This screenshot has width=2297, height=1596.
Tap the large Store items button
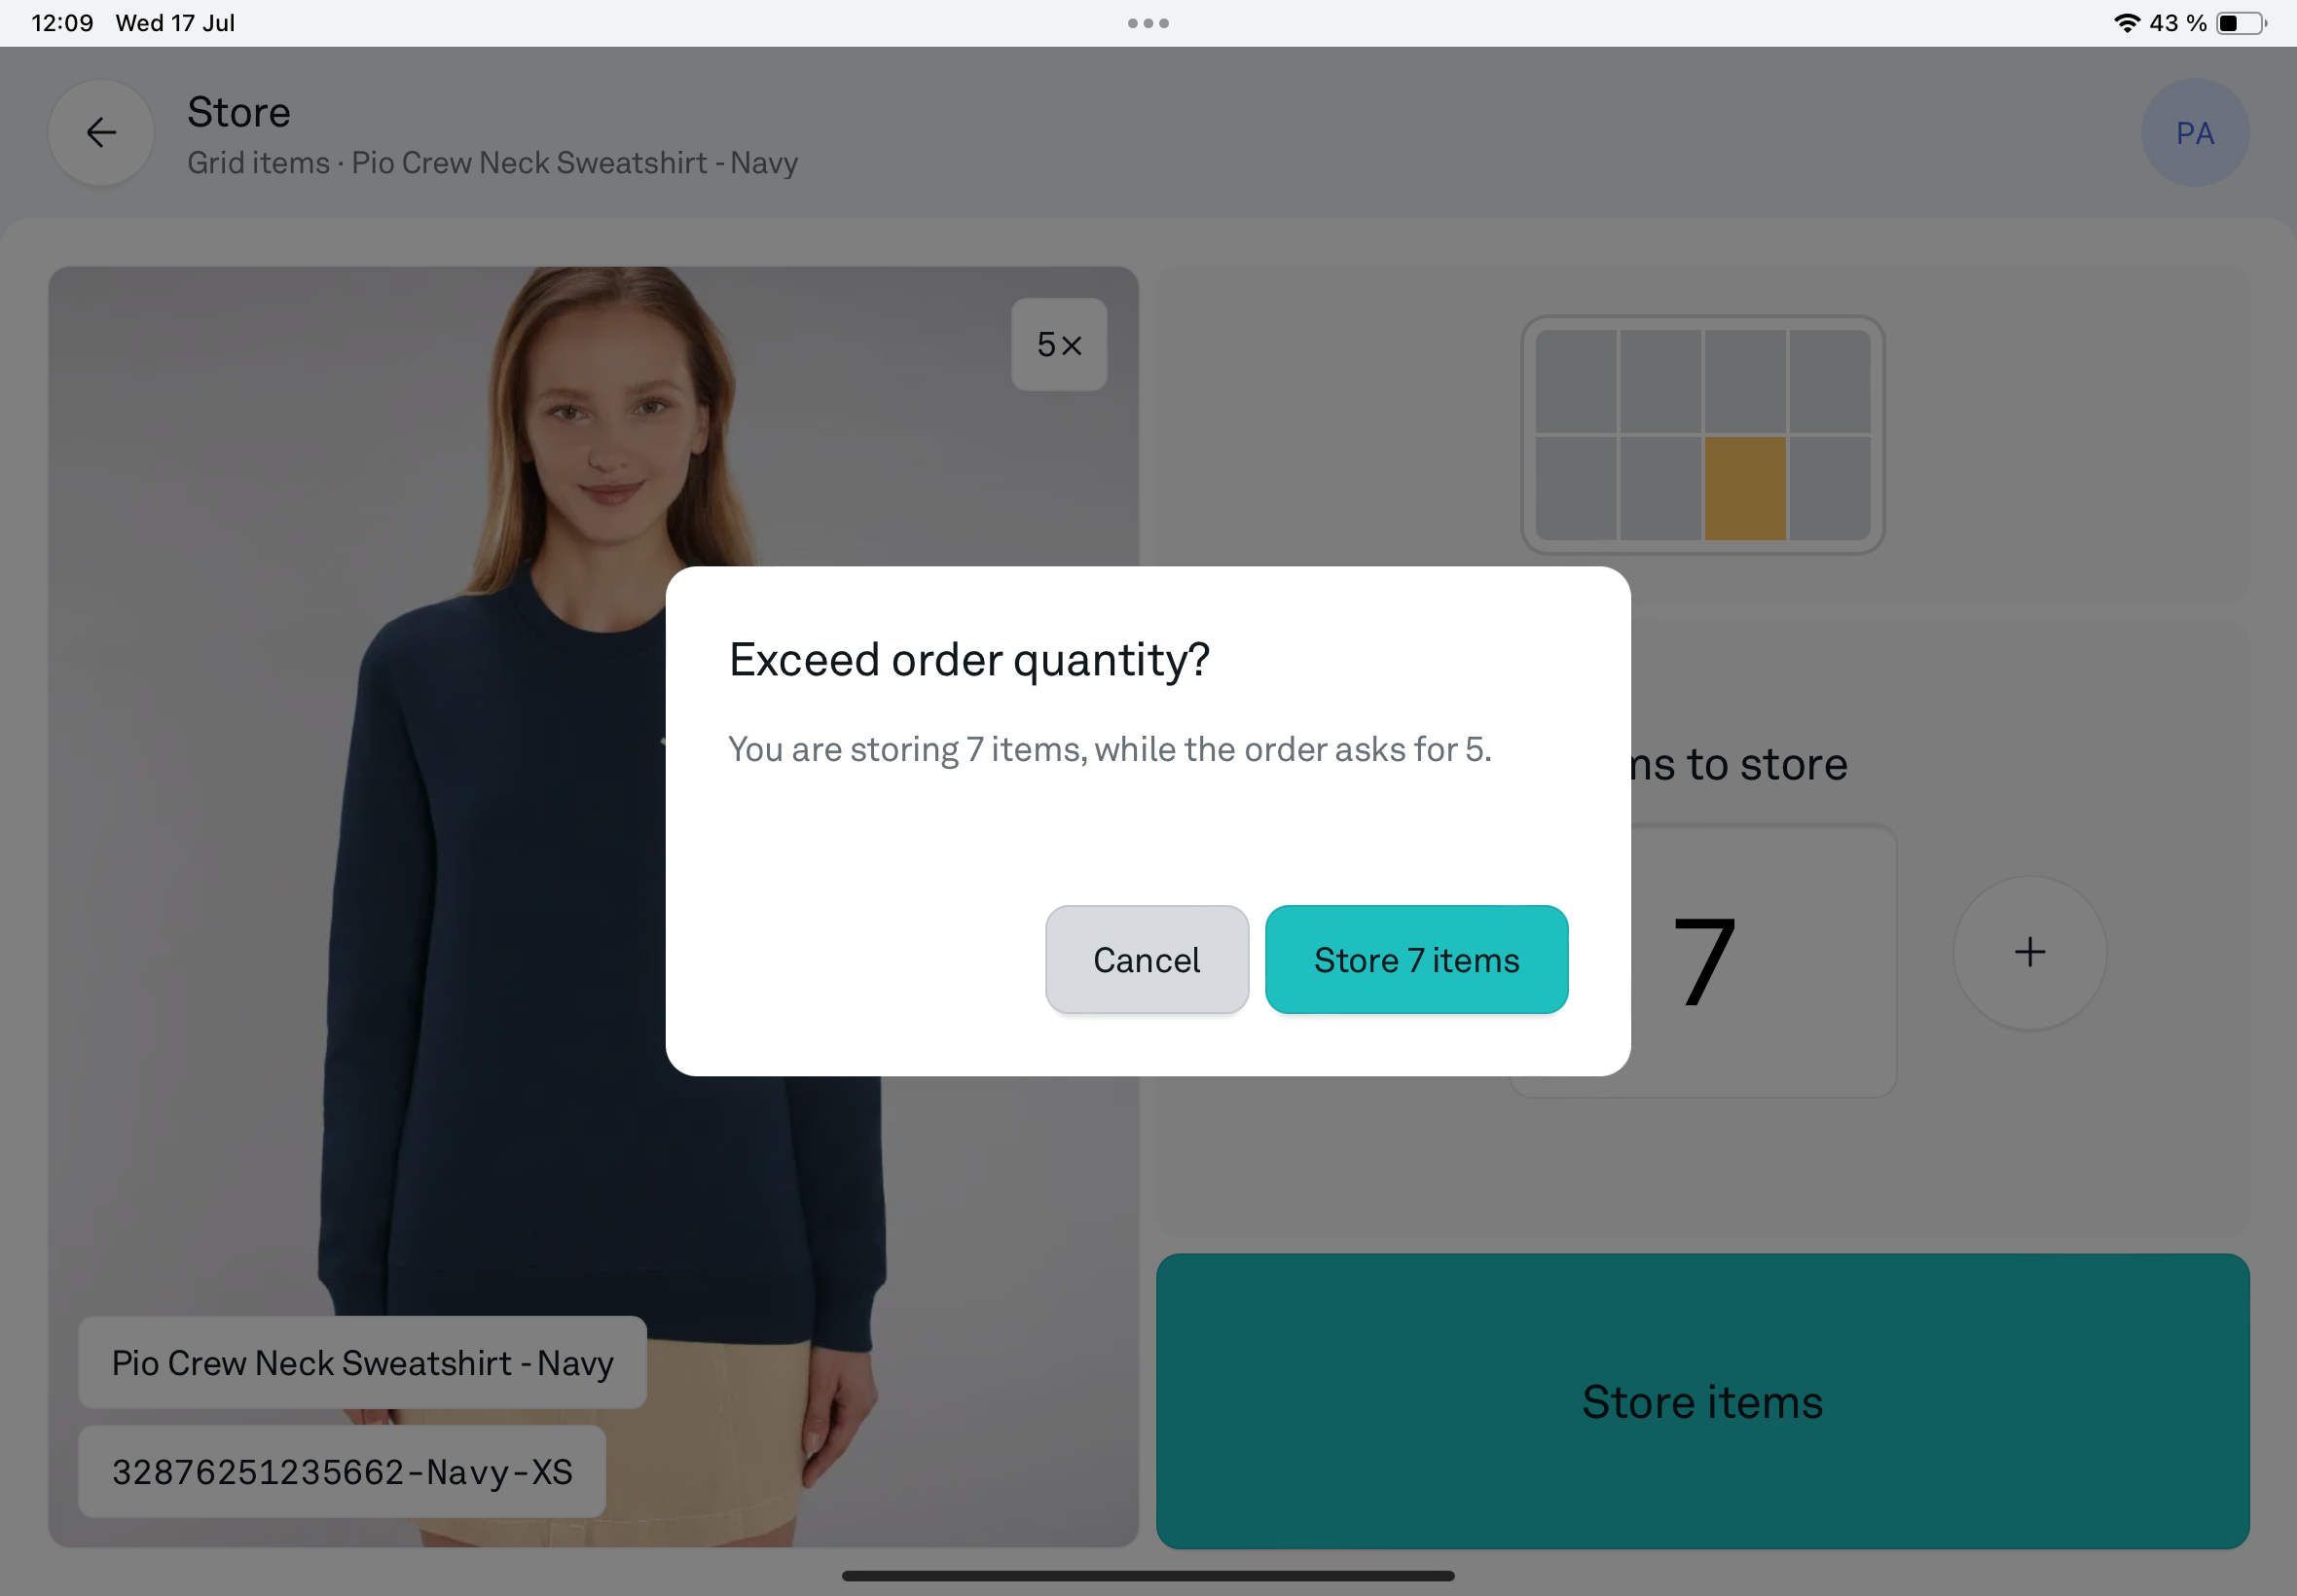click(1702, 1400)
